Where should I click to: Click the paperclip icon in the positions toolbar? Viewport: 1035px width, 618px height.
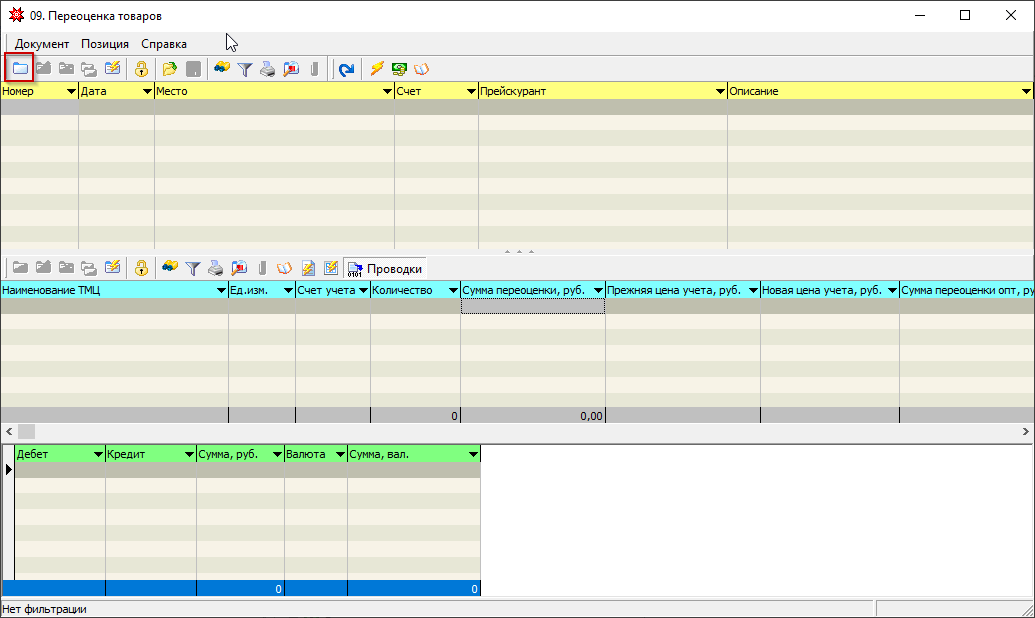pyautogui.click(x=261, y=268)
